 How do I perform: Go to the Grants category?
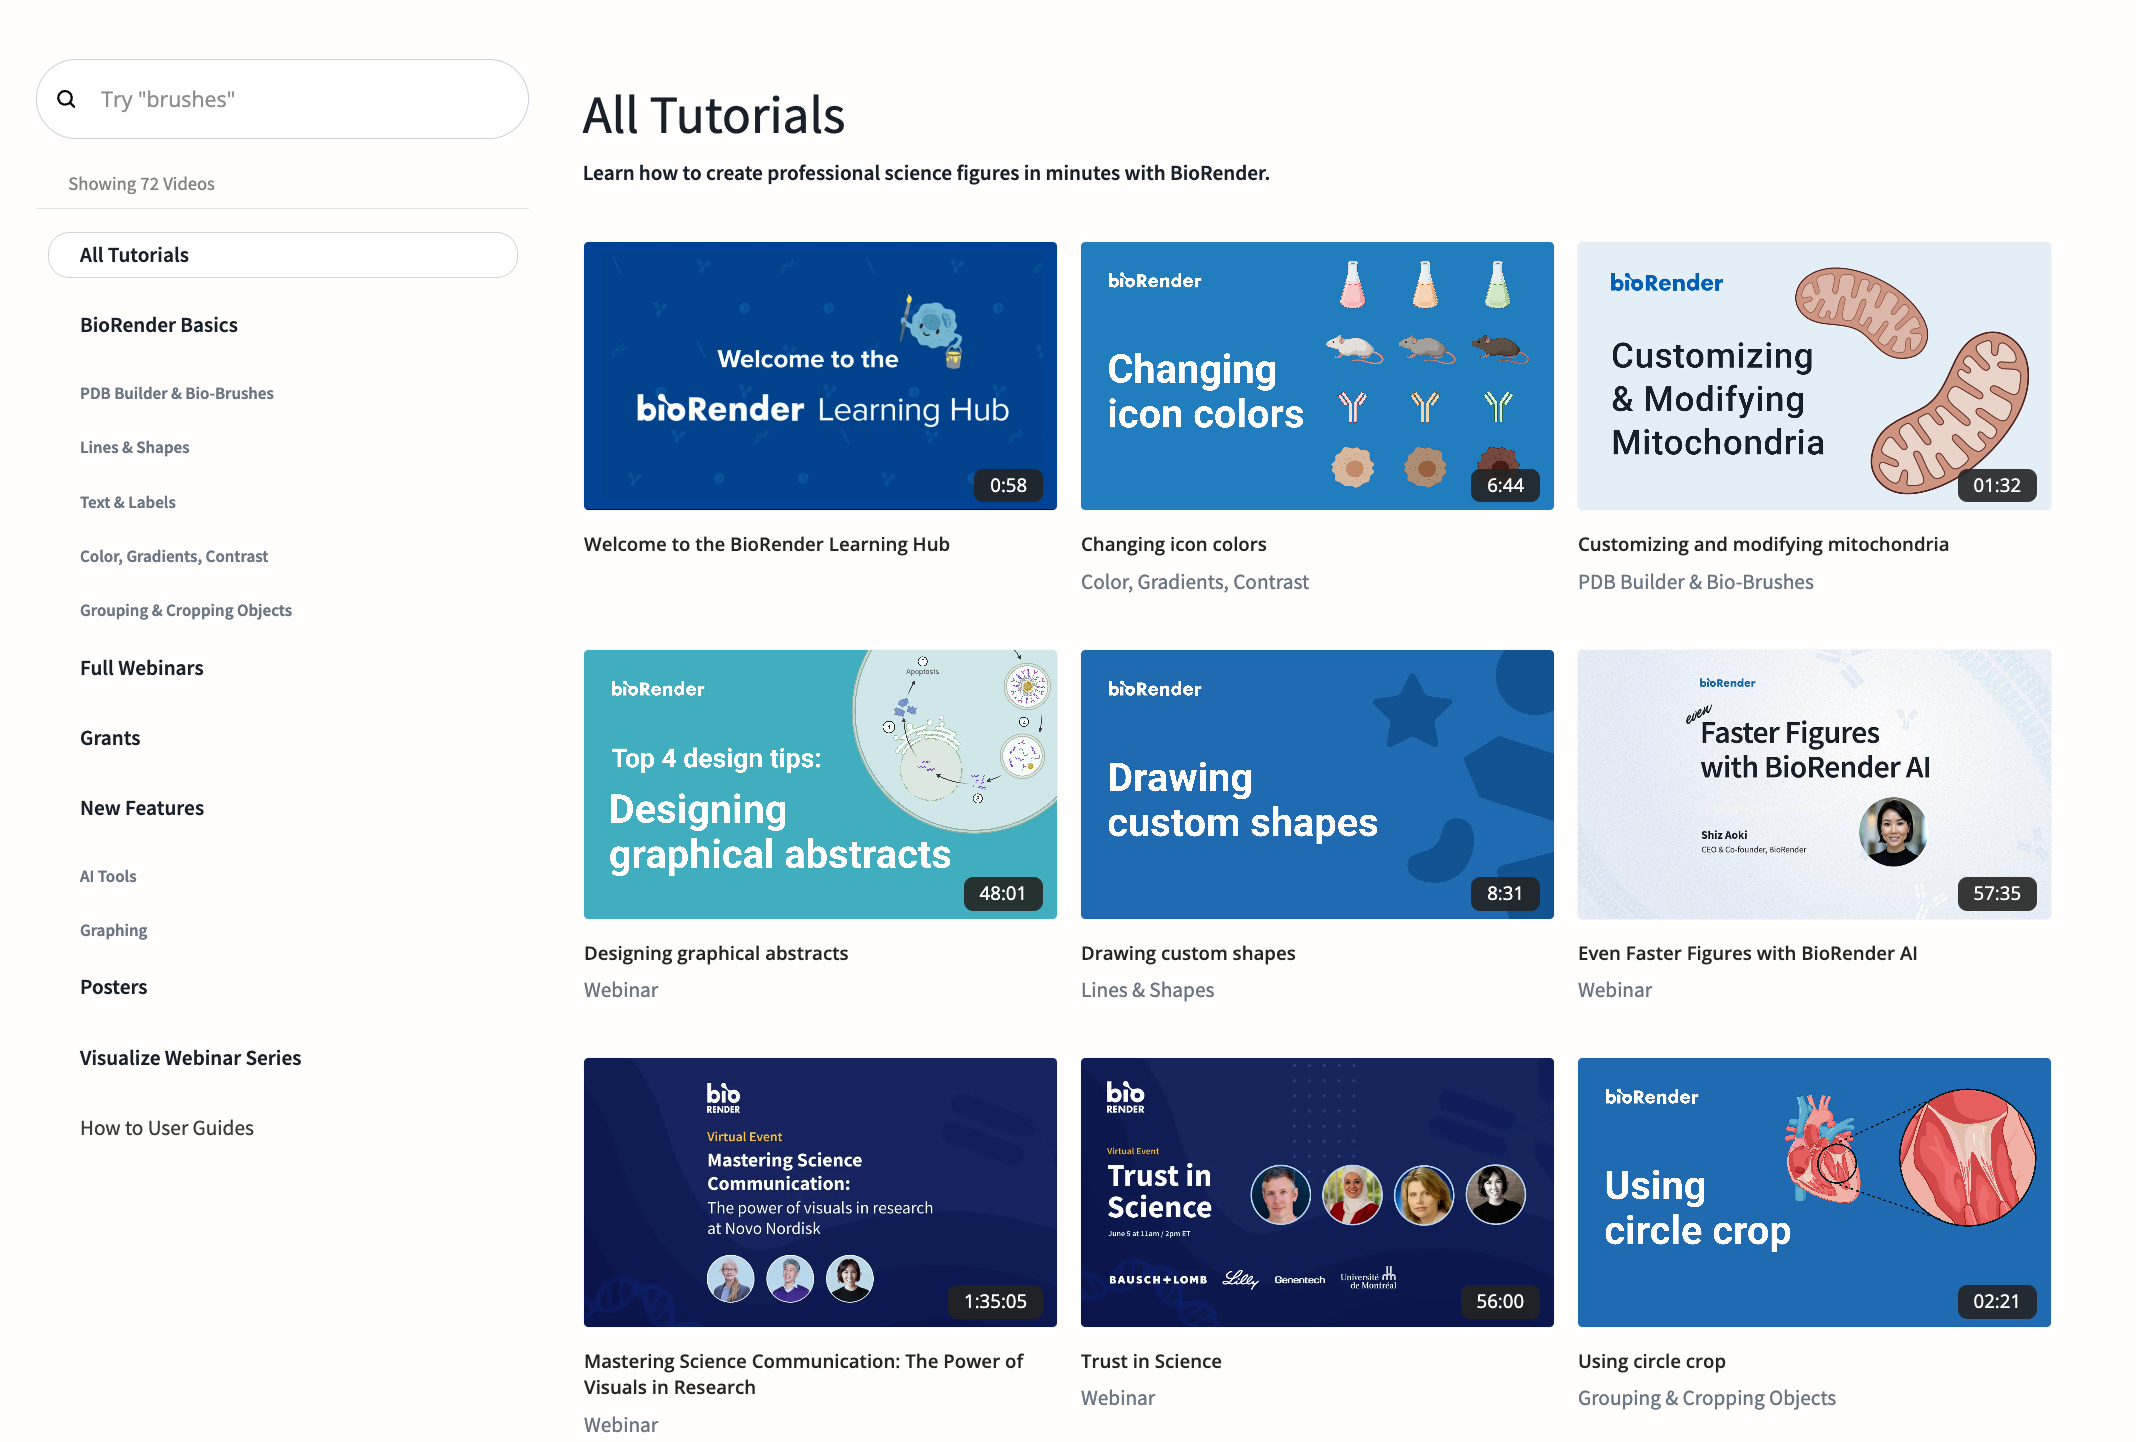[110, 738]
